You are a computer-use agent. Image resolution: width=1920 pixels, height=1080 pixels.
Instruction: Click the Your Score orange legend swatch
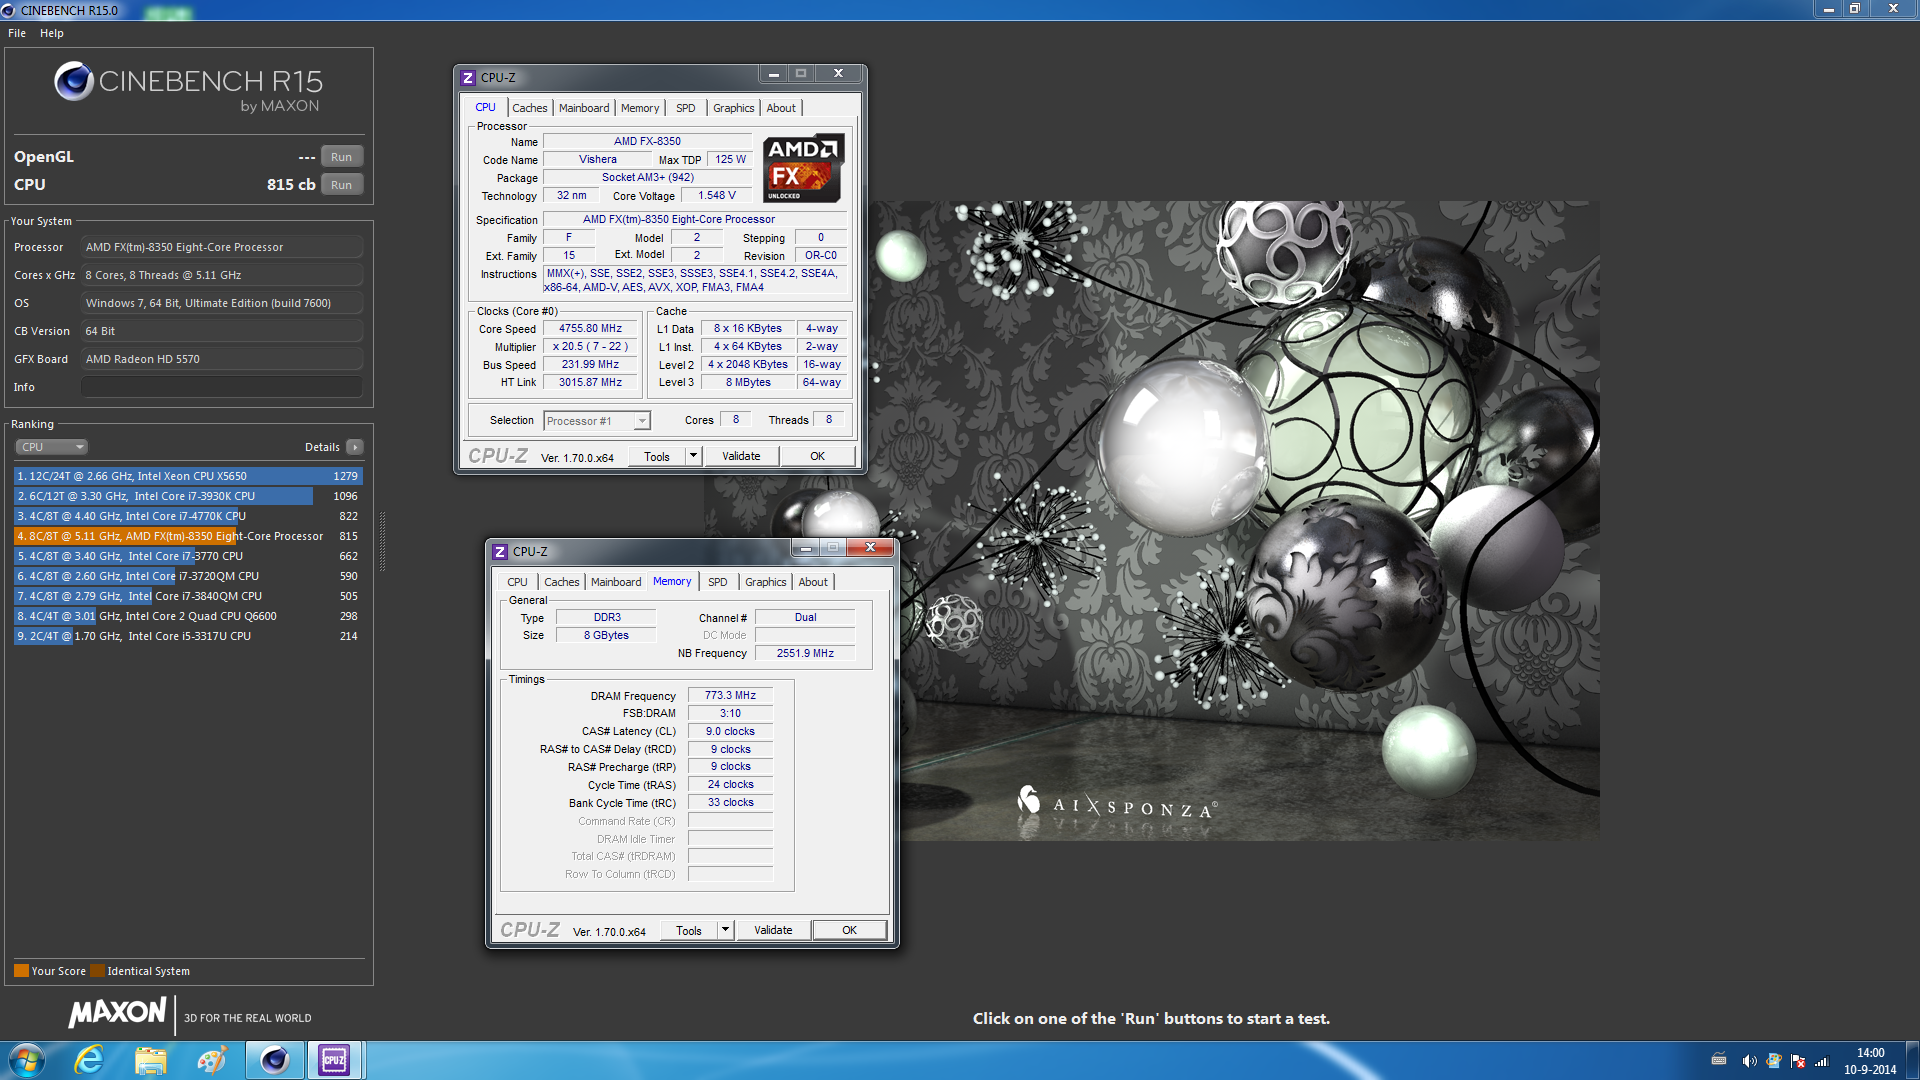click(21, 971)
